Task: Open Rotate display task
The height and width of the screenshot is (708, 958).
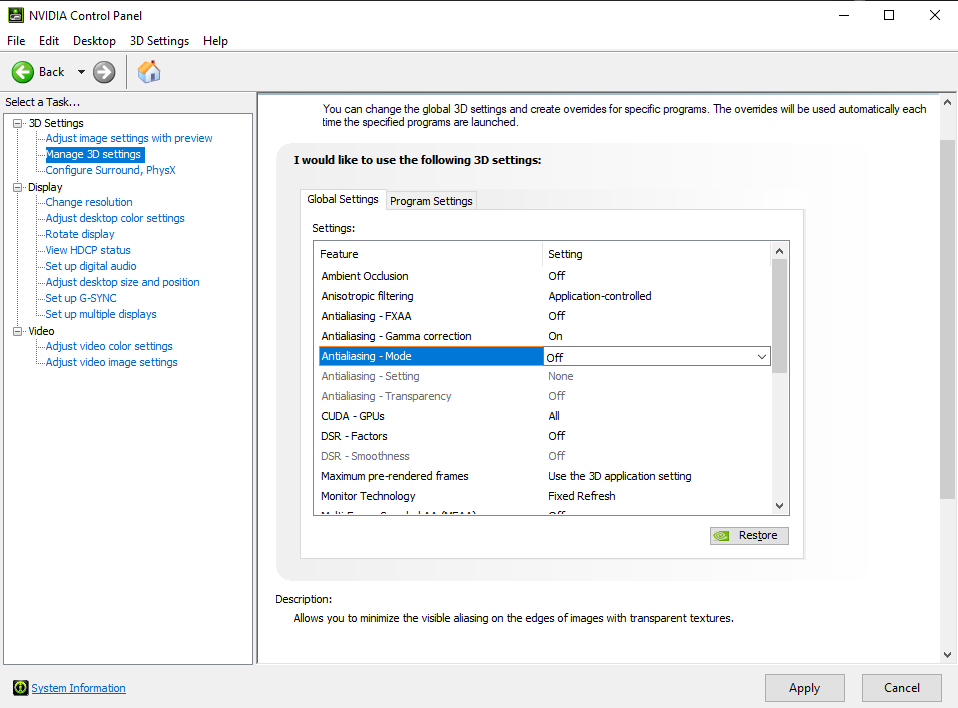Action: [80, 234]
